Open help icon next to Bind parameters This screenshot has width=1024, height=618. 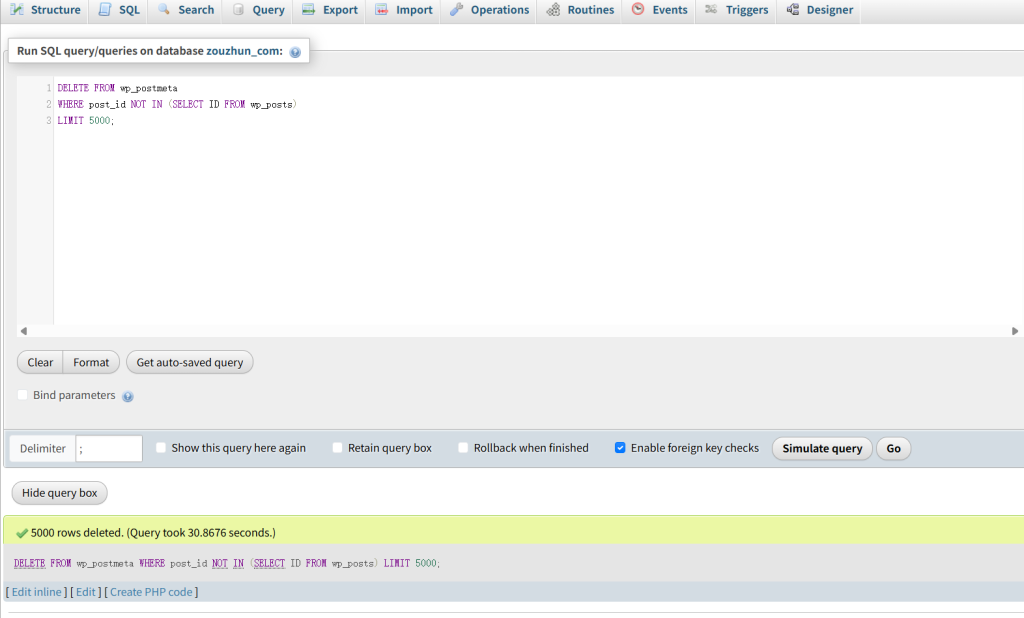(128, 396)
